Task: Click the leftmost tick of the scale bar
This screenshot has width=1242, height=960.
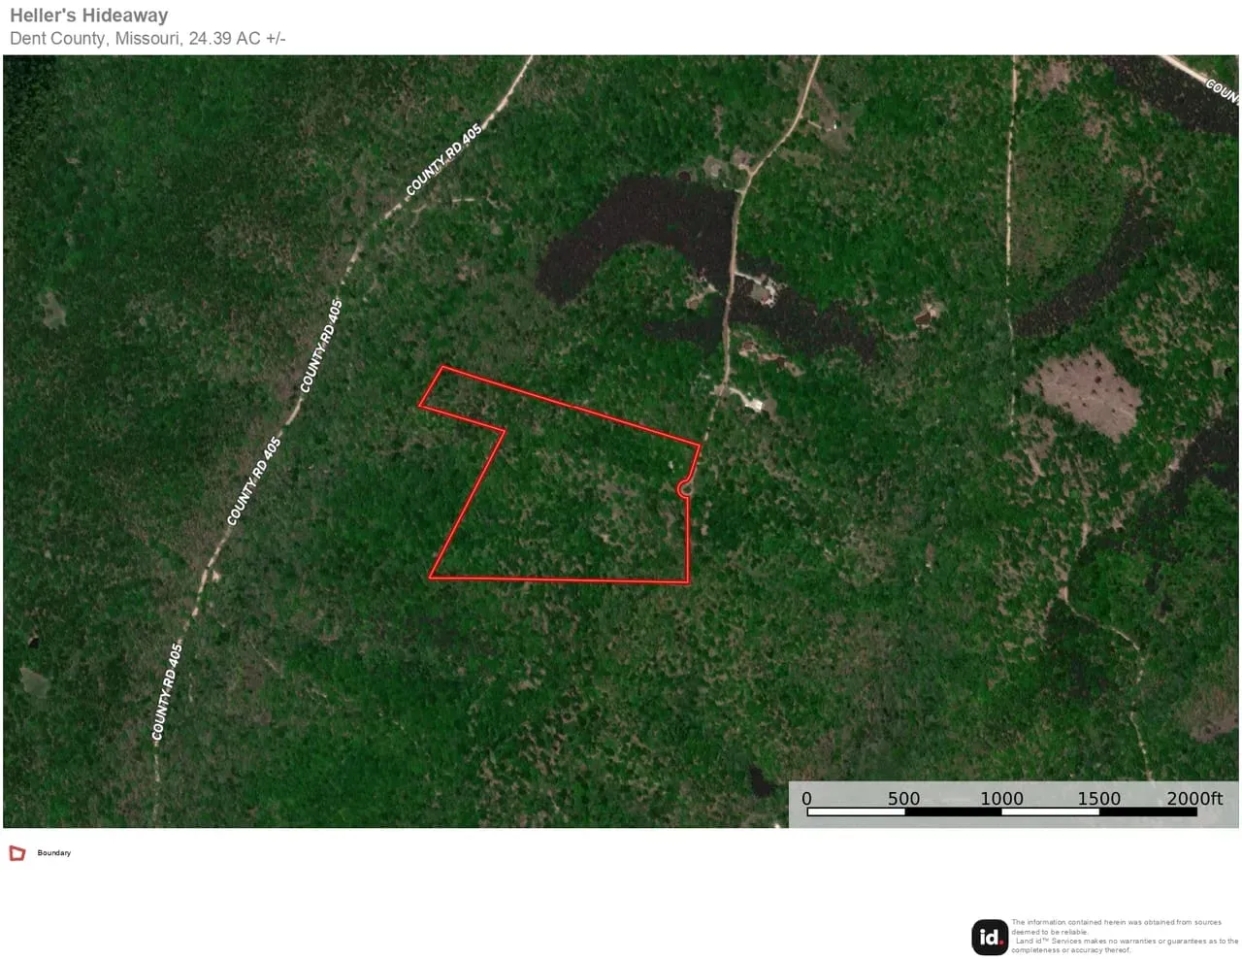Action: tap(806, 812)
